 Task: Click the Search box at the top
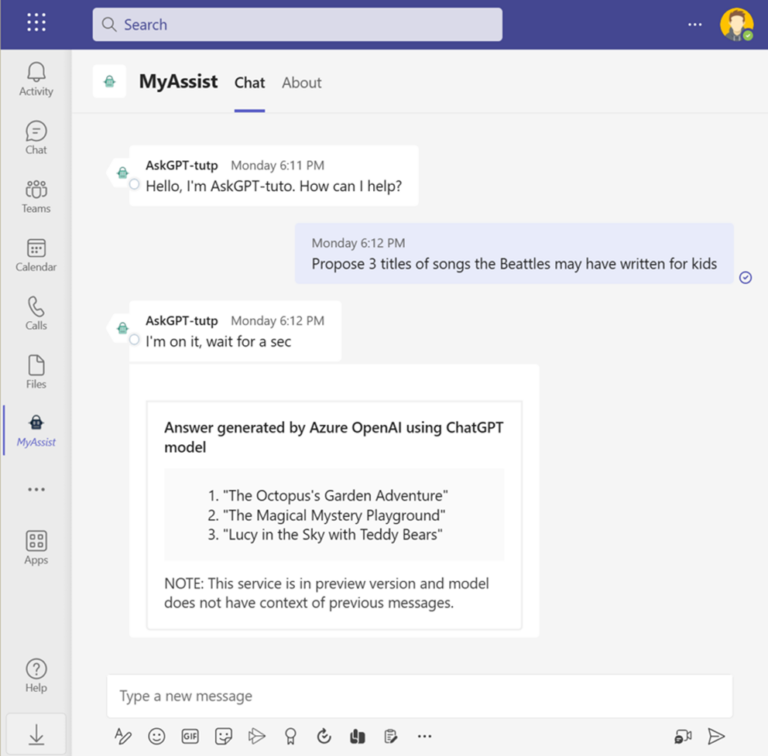pyautogui.click(x=297, y=25)
